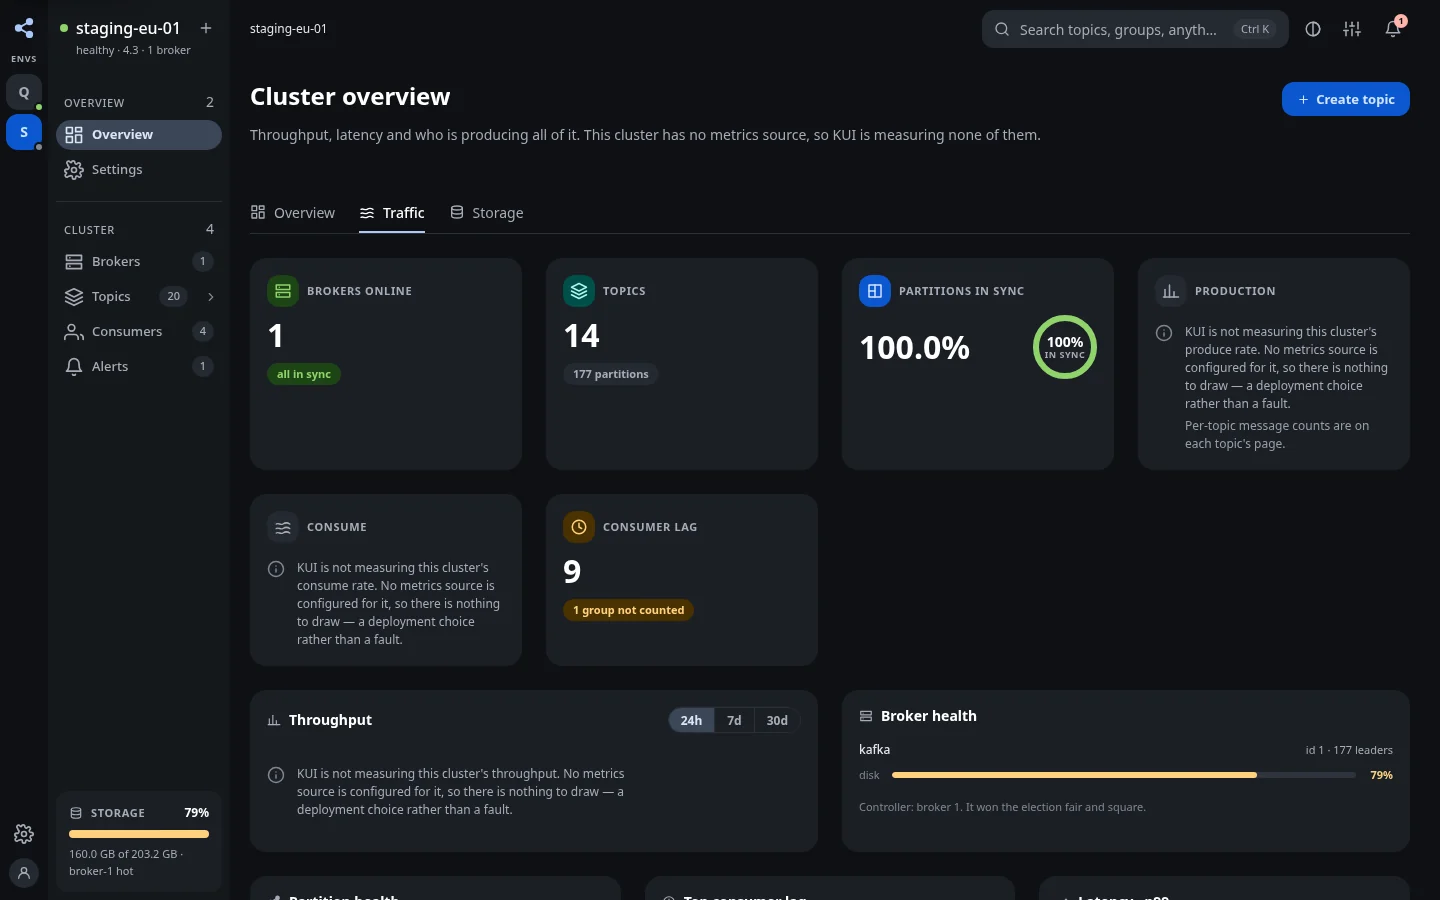1440x900 pixels.
Task: Open Consumers in the sidebar
Action: point(139,332)
